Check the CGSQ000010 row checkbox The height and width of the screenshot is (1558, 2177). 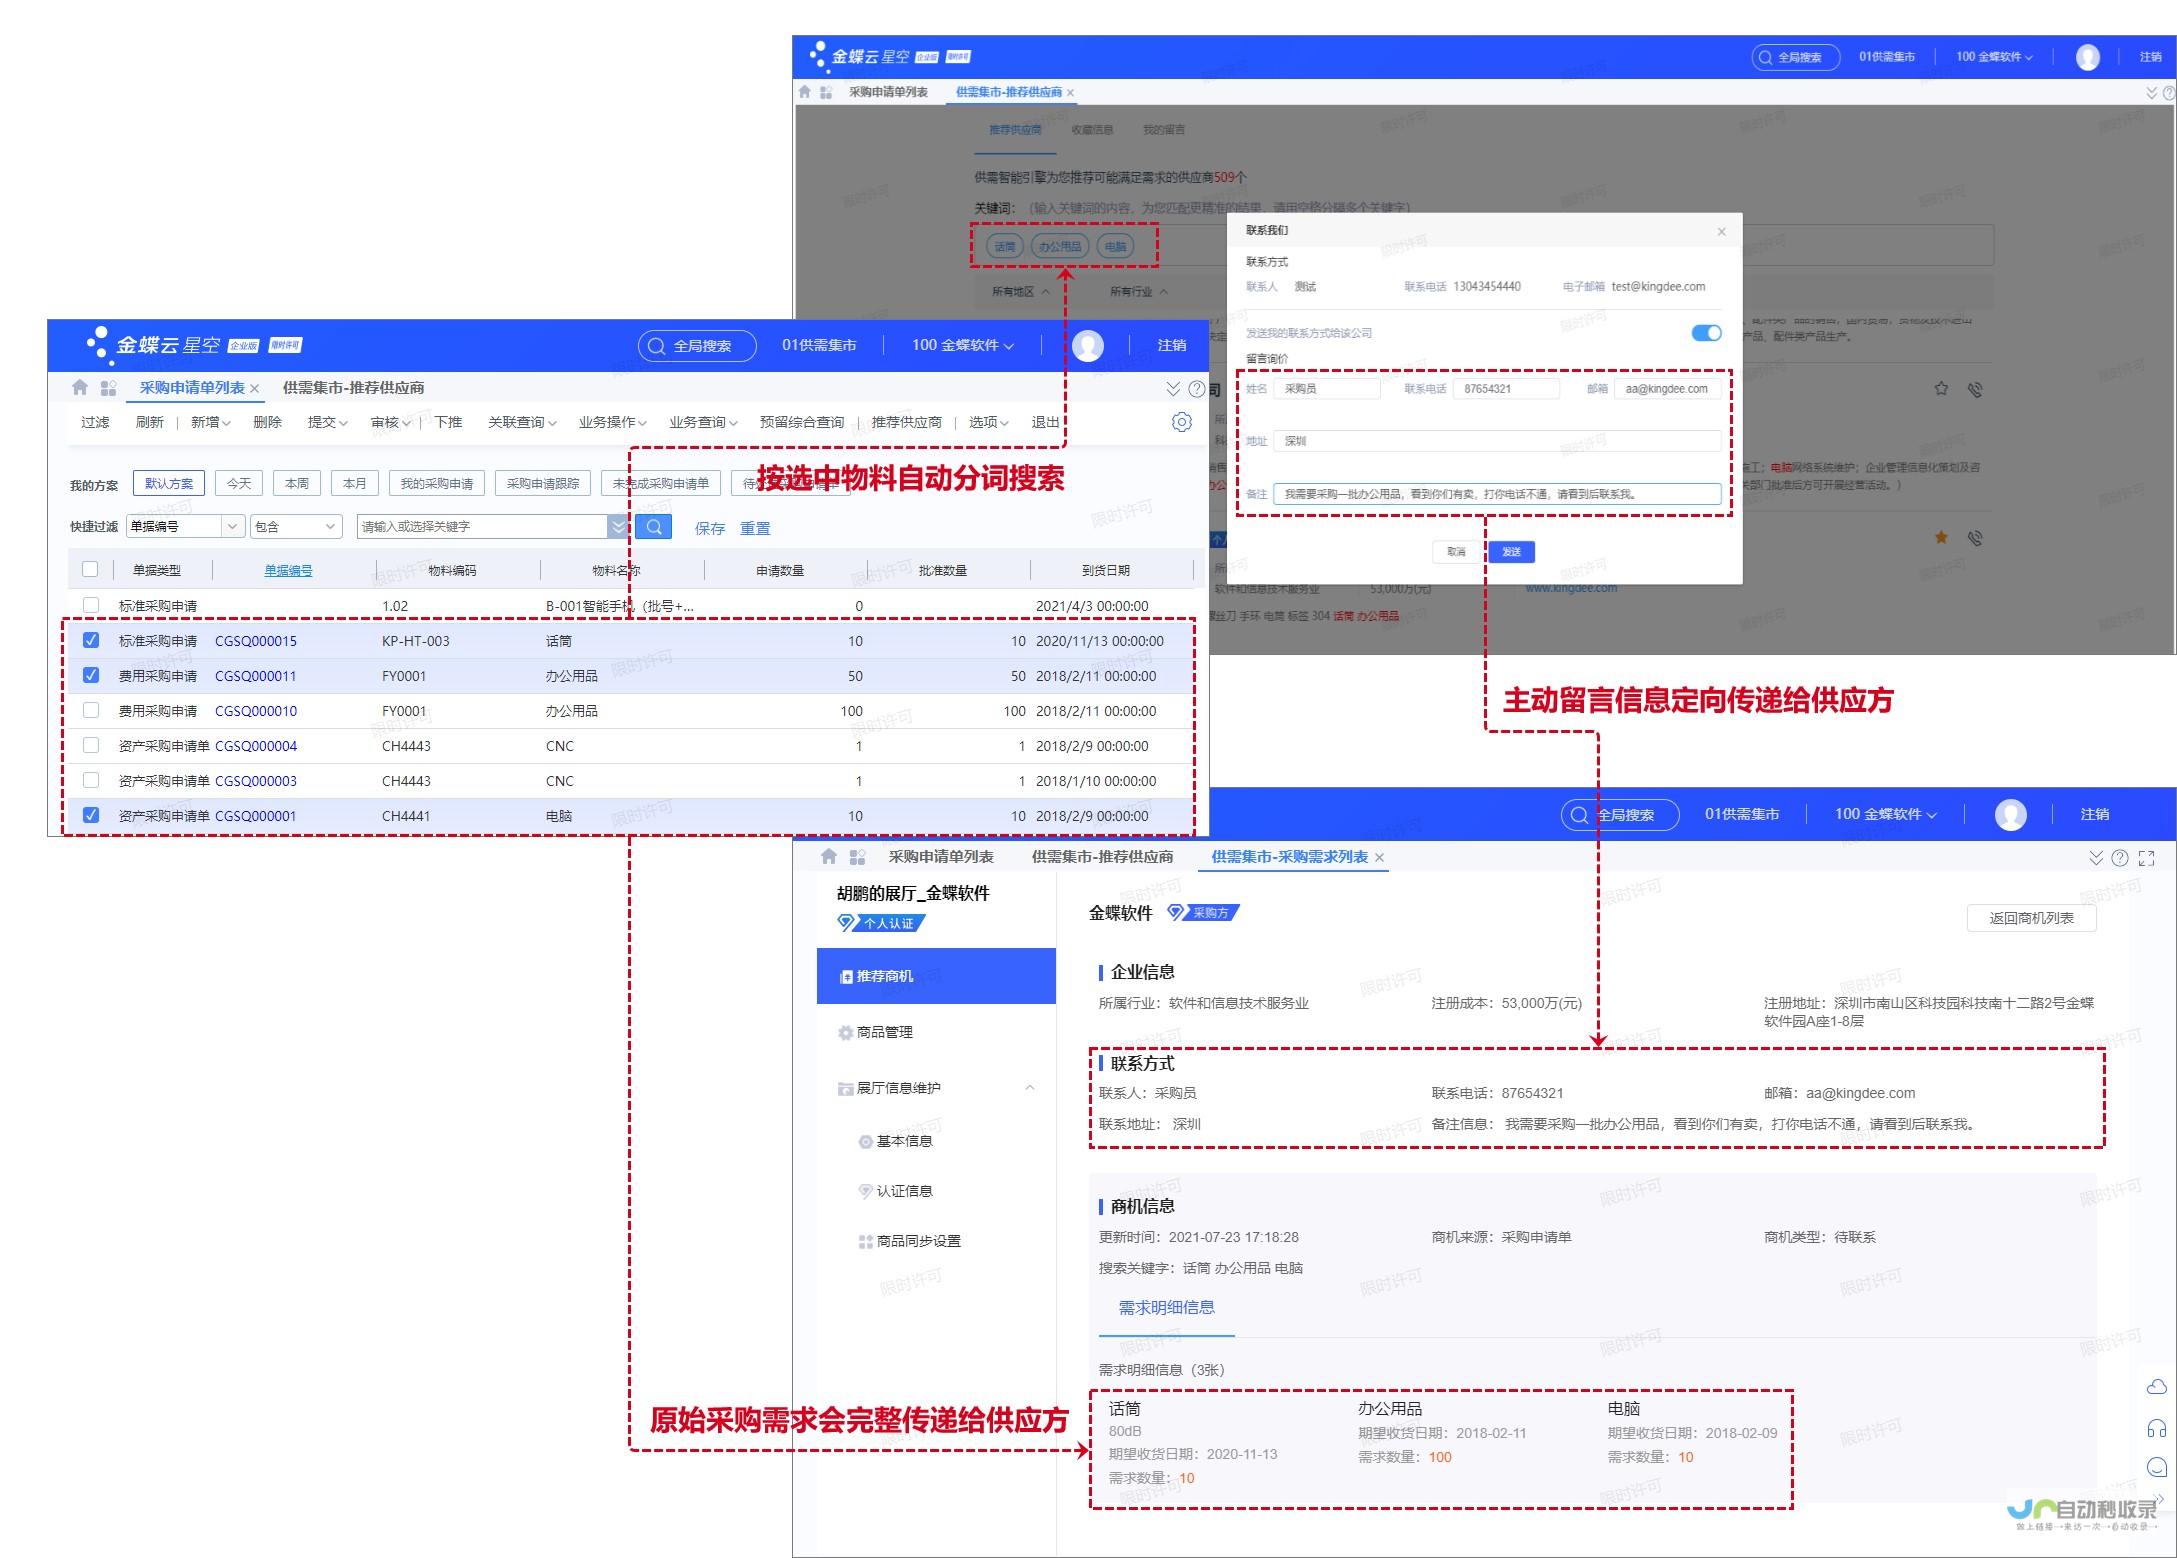(x=91, y=710)
